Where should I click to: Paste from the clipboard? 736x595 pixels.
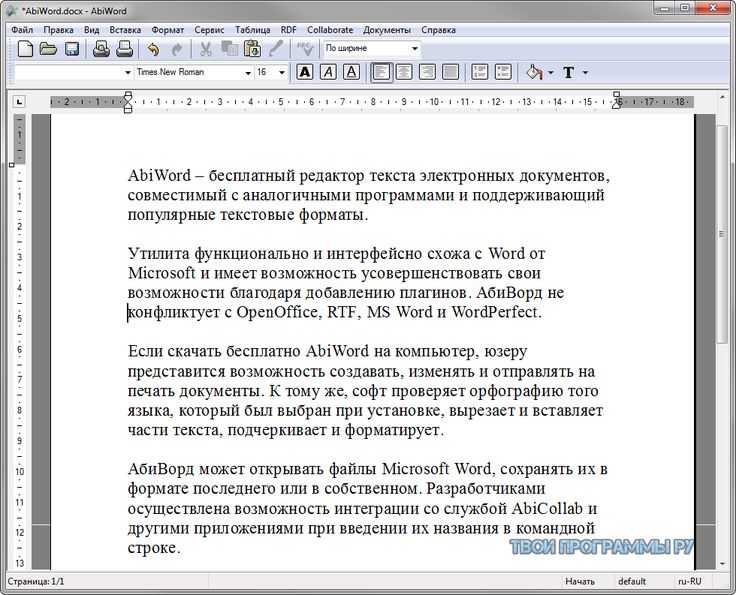[253, 49]
